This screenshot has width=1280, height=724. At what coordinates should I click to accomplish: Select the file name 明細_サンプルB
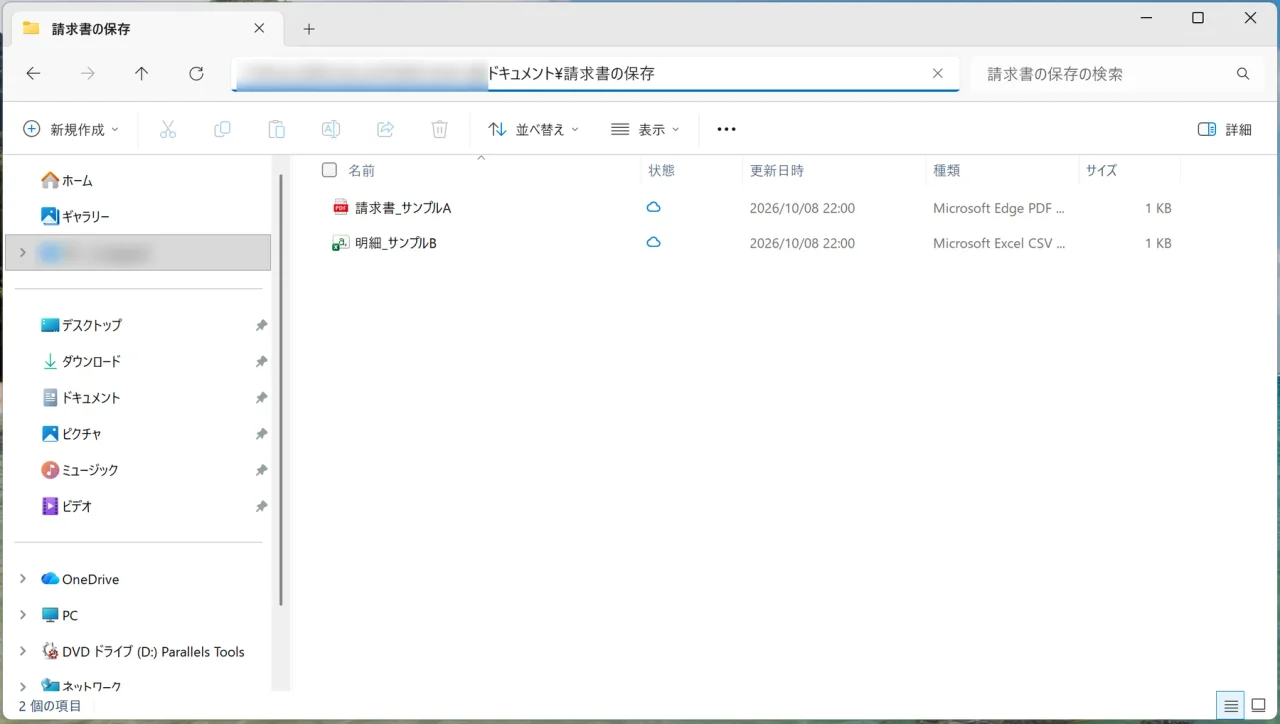(396, 243)
